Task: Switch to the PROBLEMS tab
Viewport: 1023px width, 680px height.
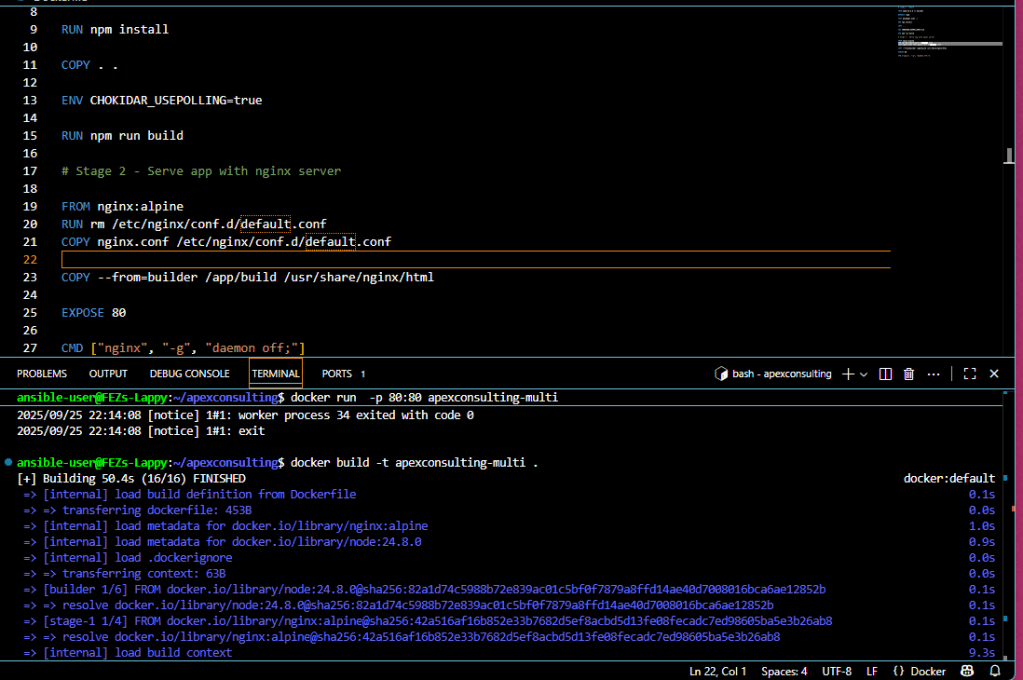Action: click(x=42, y=374)
